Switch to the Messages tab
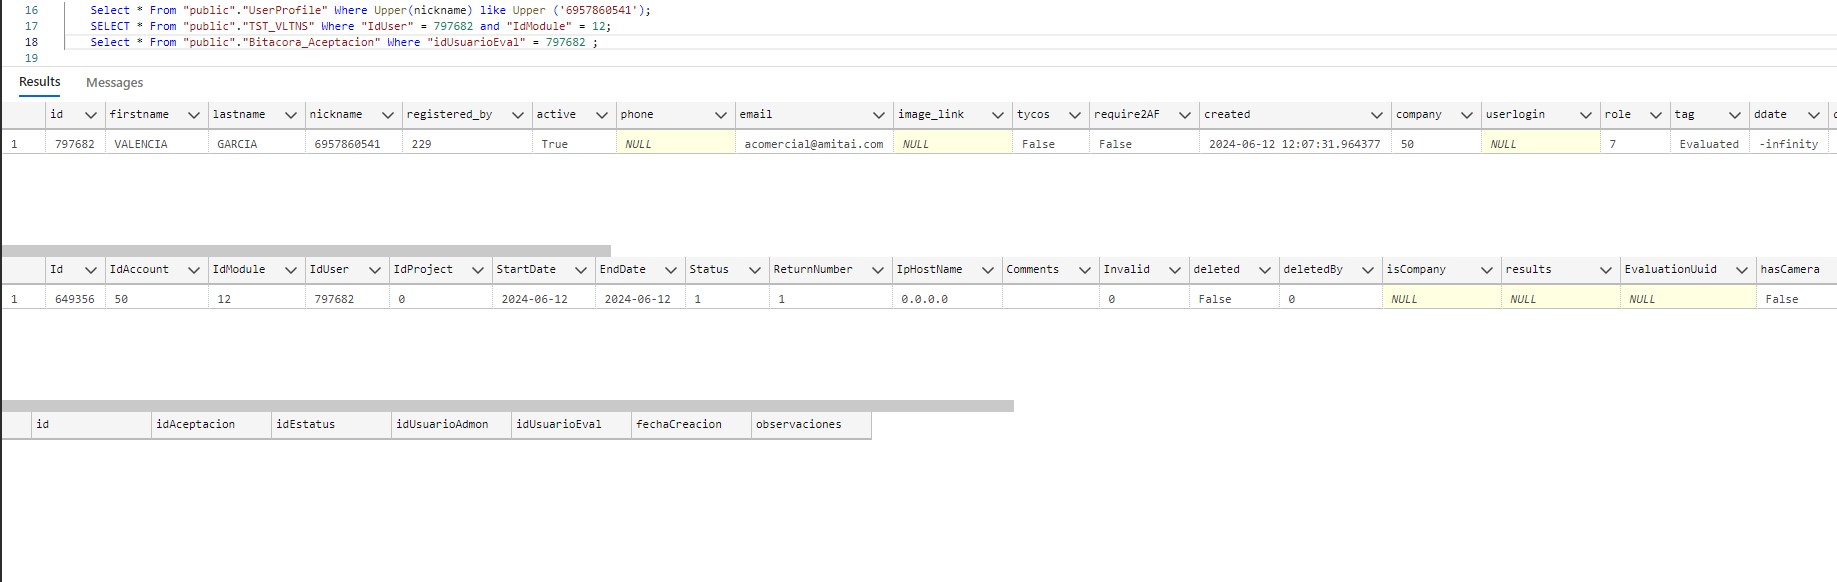Viewport: 1837px width, 582px height. [114, 83]
